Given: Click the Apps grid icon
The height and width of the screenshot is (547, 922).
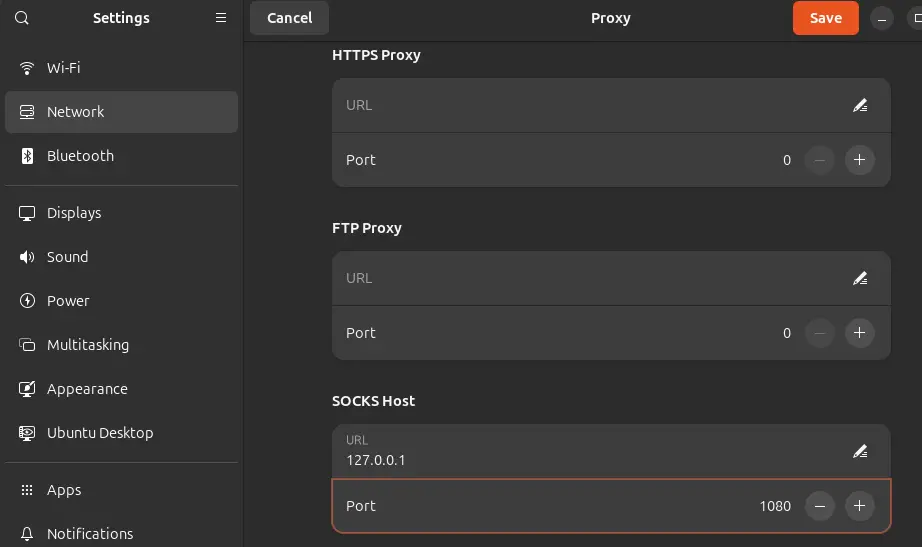Looking at the screenshot, I should click(26, 490).
